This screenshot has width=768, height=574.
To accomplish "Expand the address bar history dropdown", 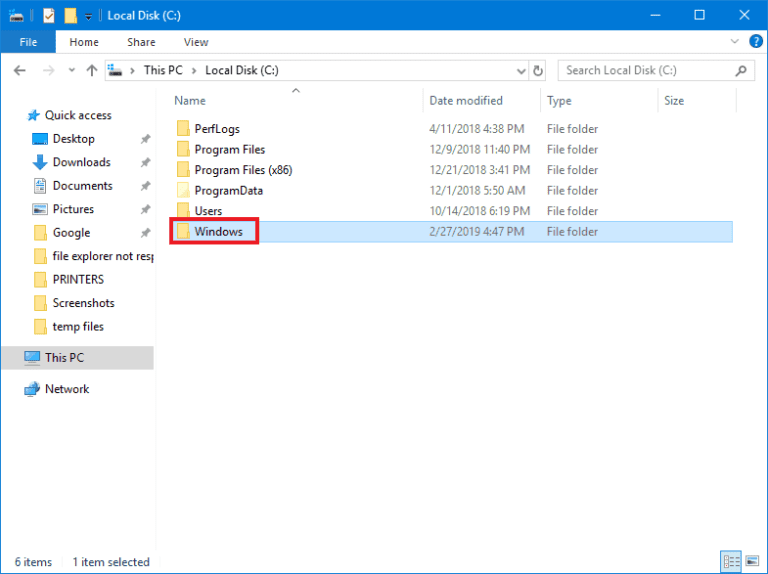I will point(521,71).
